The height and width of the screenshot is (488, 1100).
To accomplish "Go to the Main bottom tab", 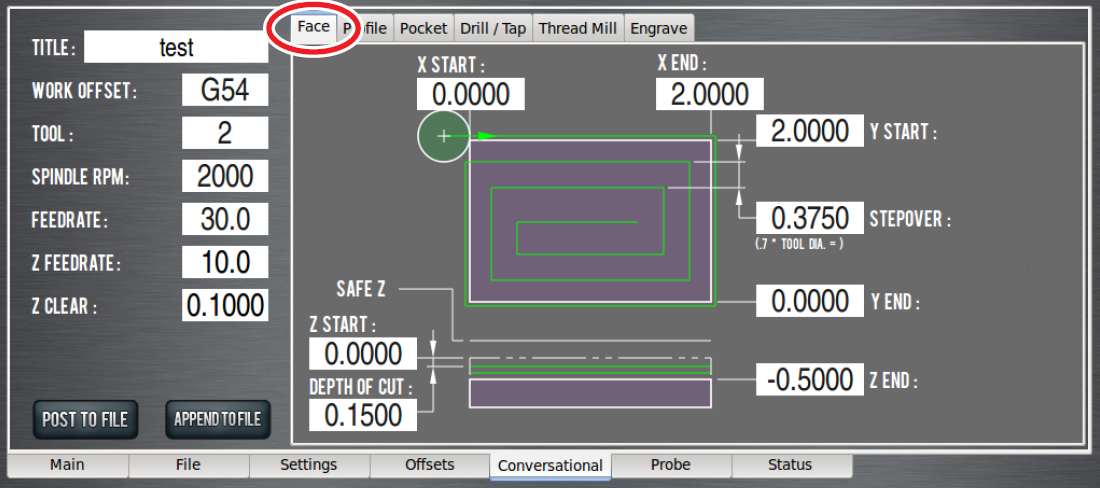I will pyautogui.click(x=67, y=465).
